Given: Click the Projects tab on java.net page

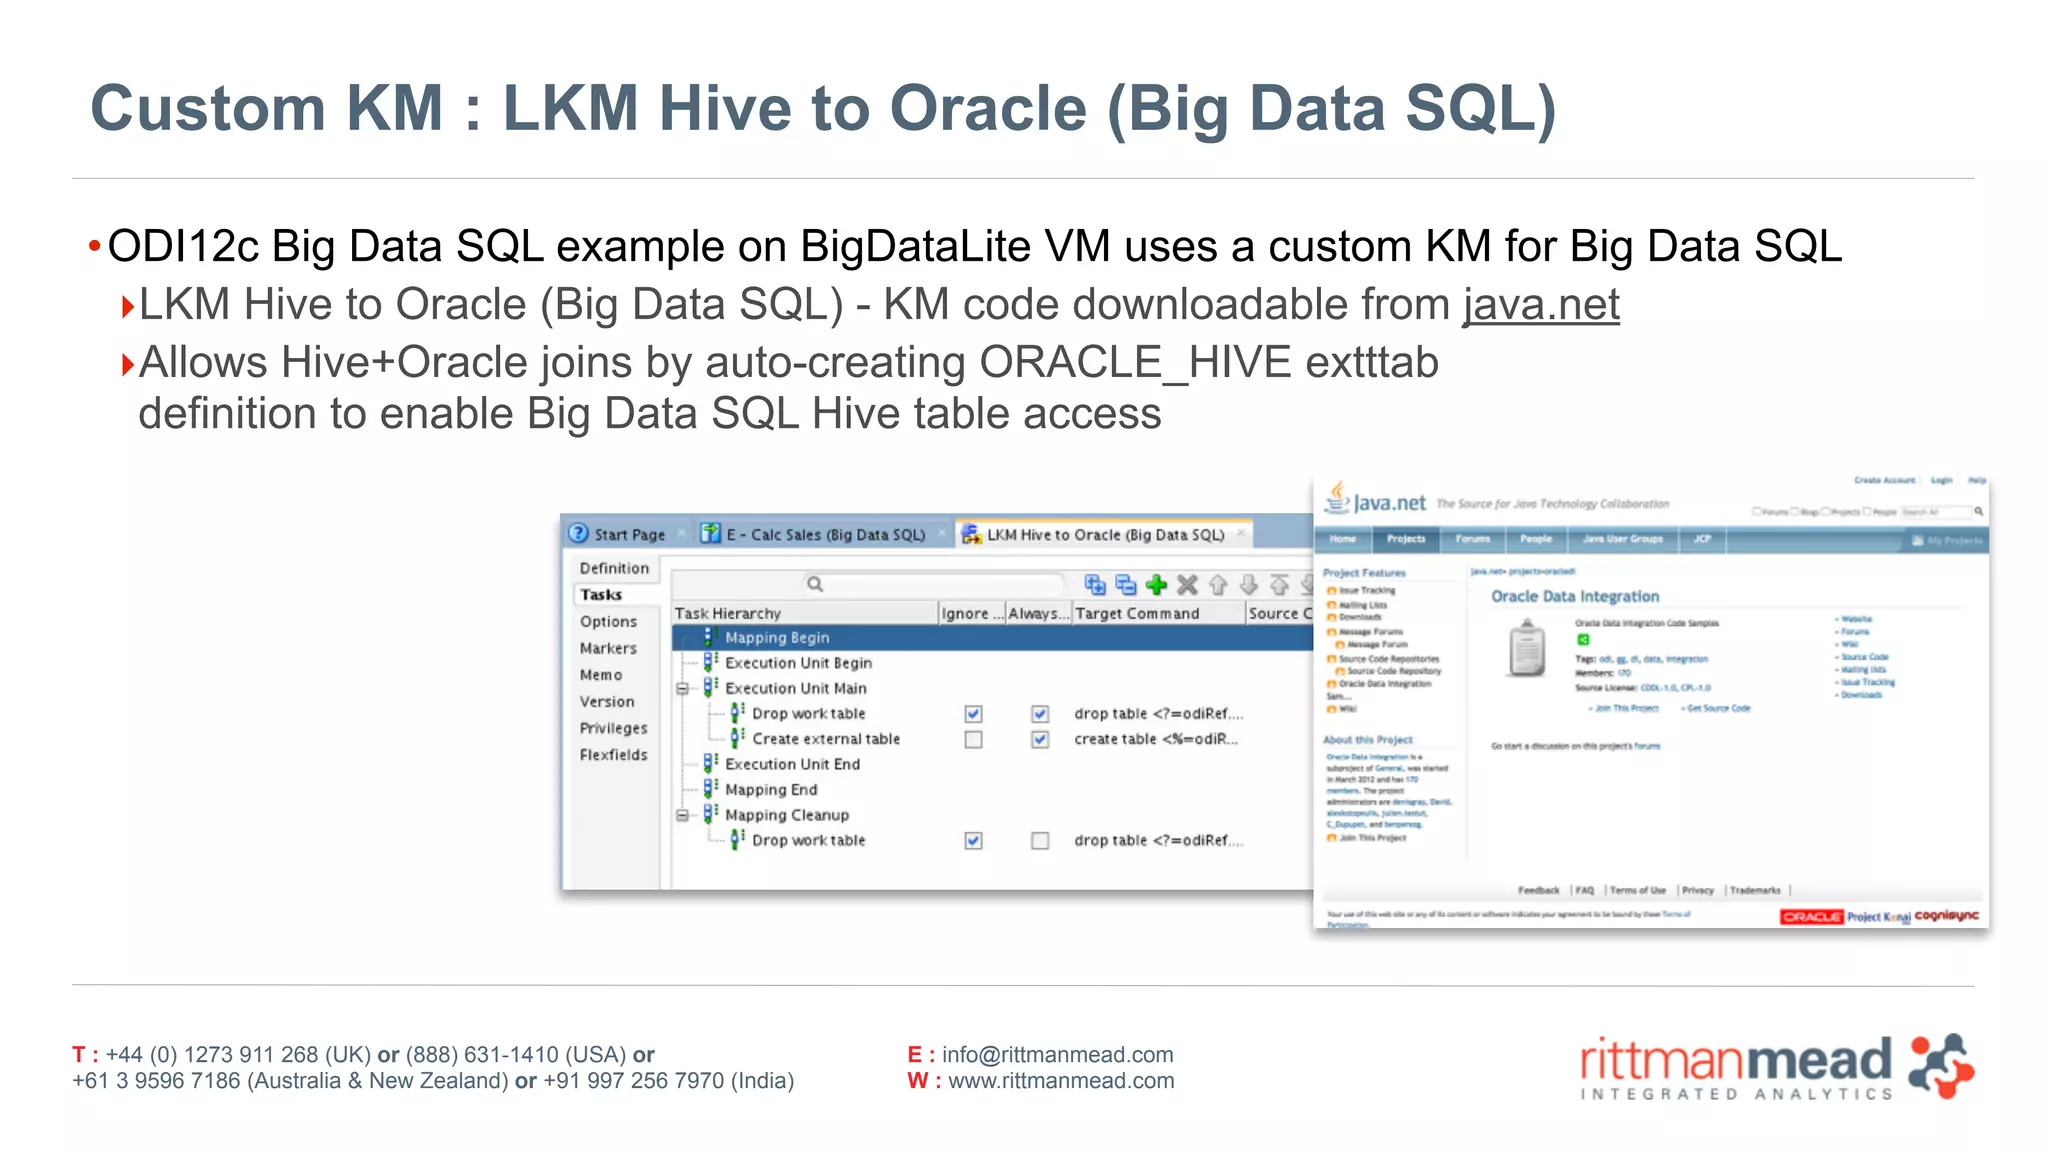Looking at the screenshot, I should (1405, 539).
